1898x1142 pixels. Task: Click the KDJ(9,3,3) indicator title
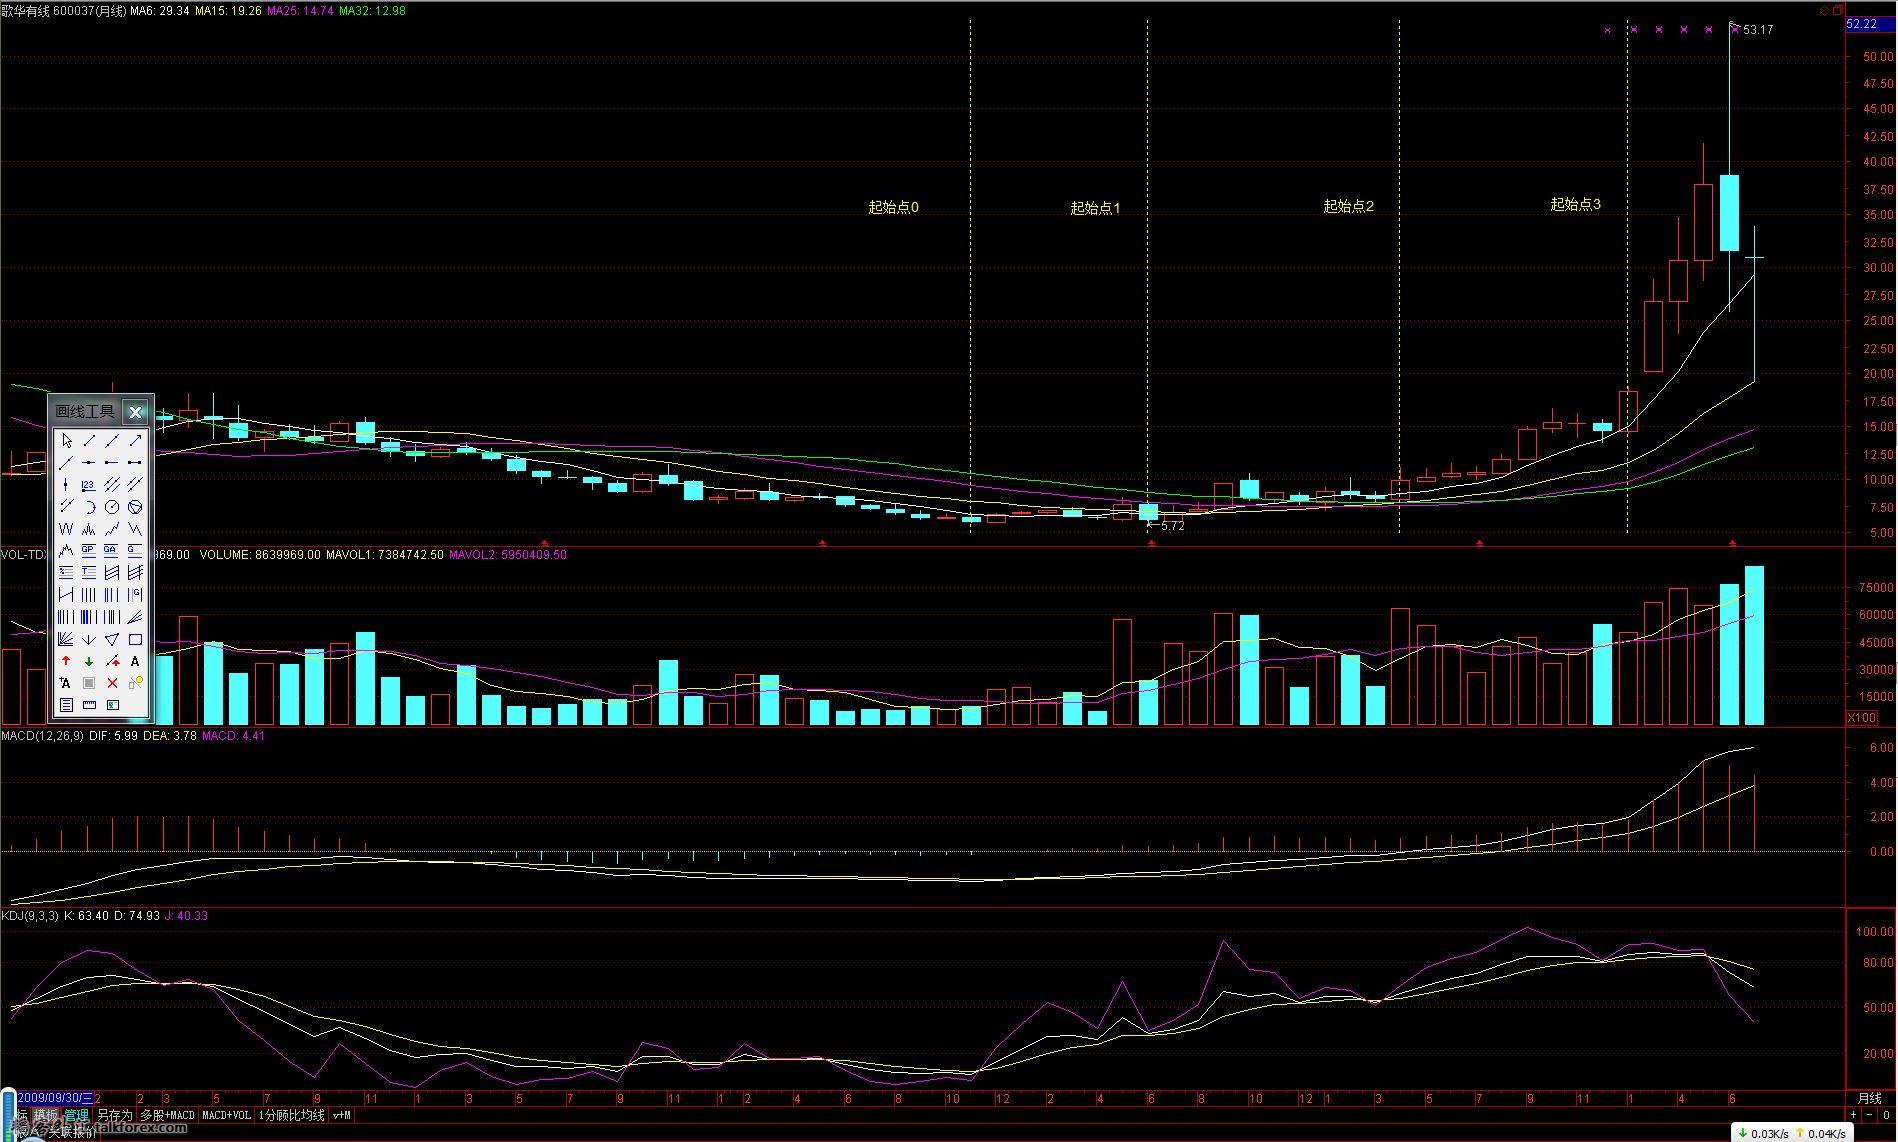coord(31,916)
